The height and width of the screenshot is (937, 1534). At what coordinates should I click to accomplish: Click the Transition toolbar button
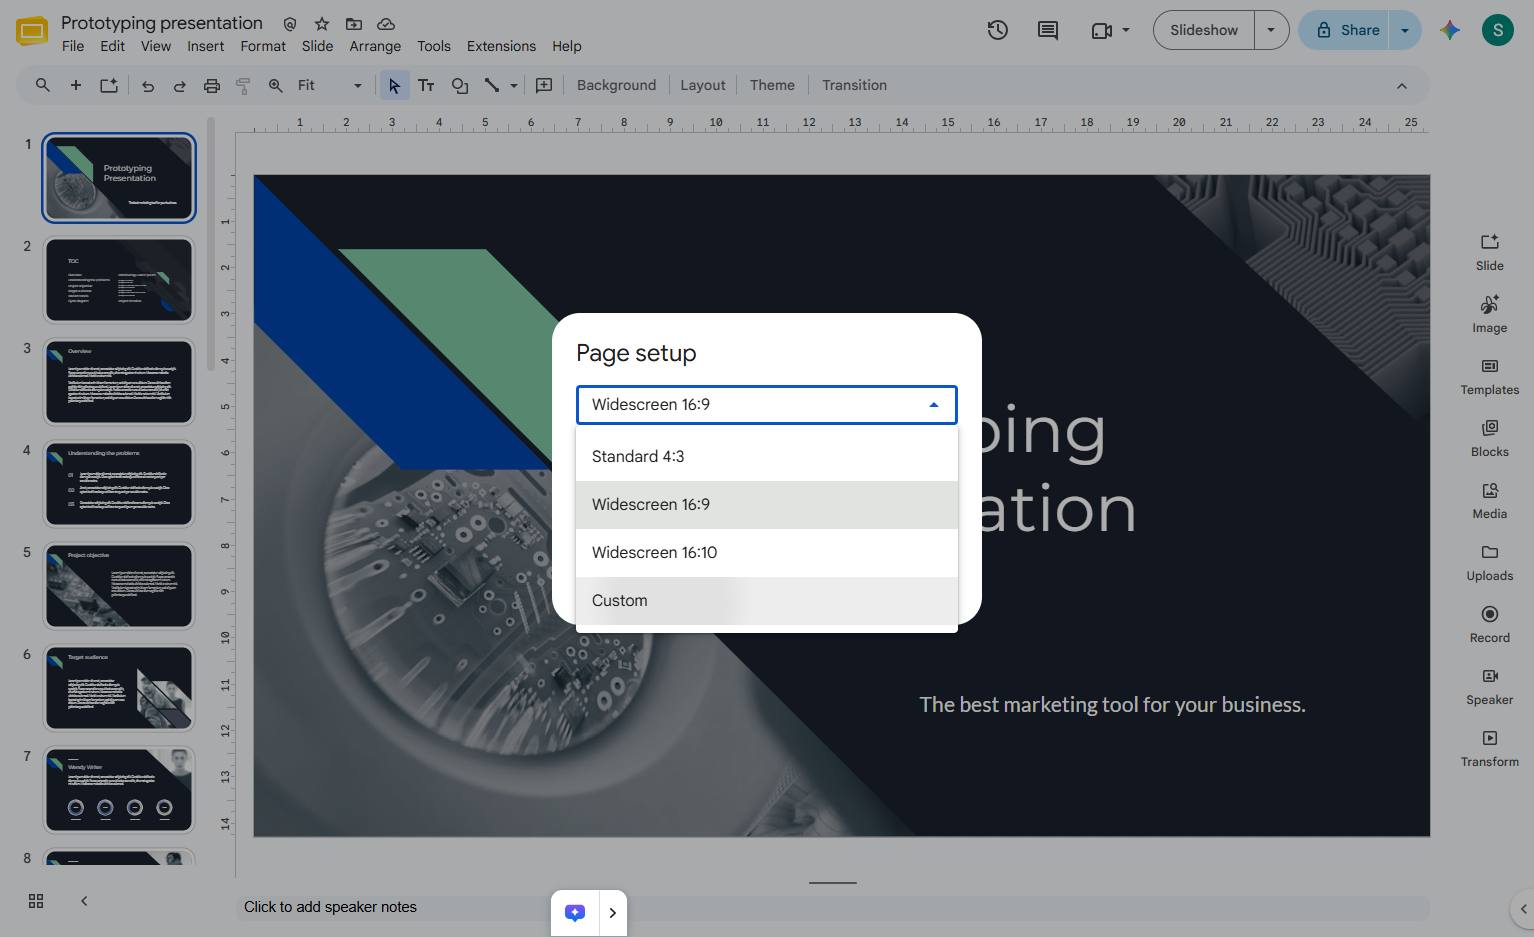point(854,86)
